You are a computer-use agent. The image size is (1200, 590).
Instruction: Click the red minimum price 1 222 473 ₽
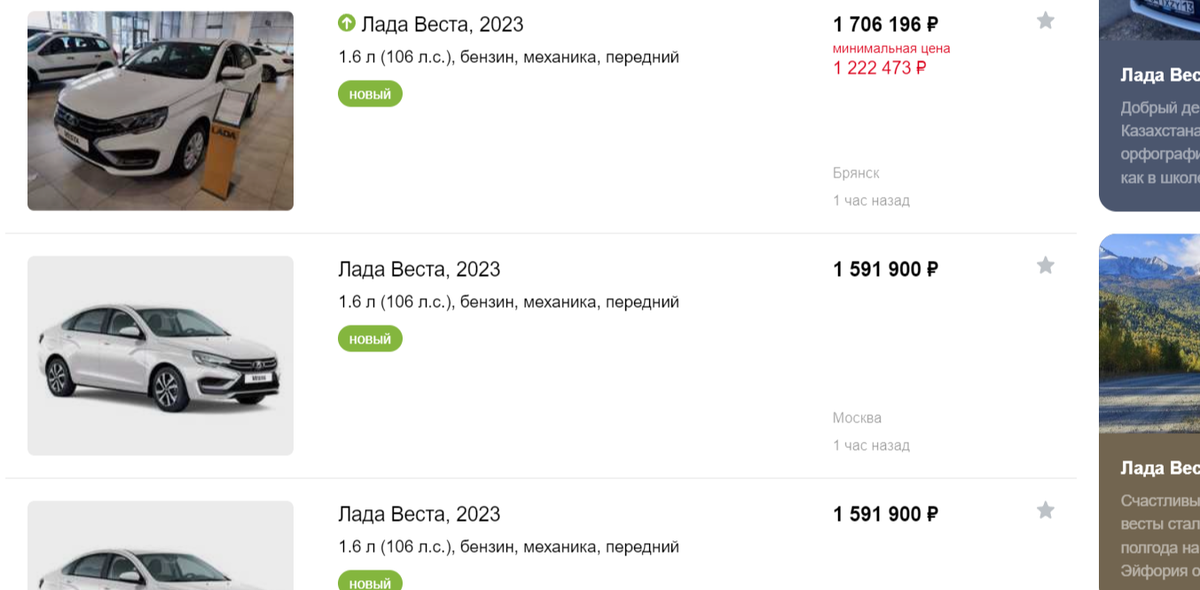879,68
